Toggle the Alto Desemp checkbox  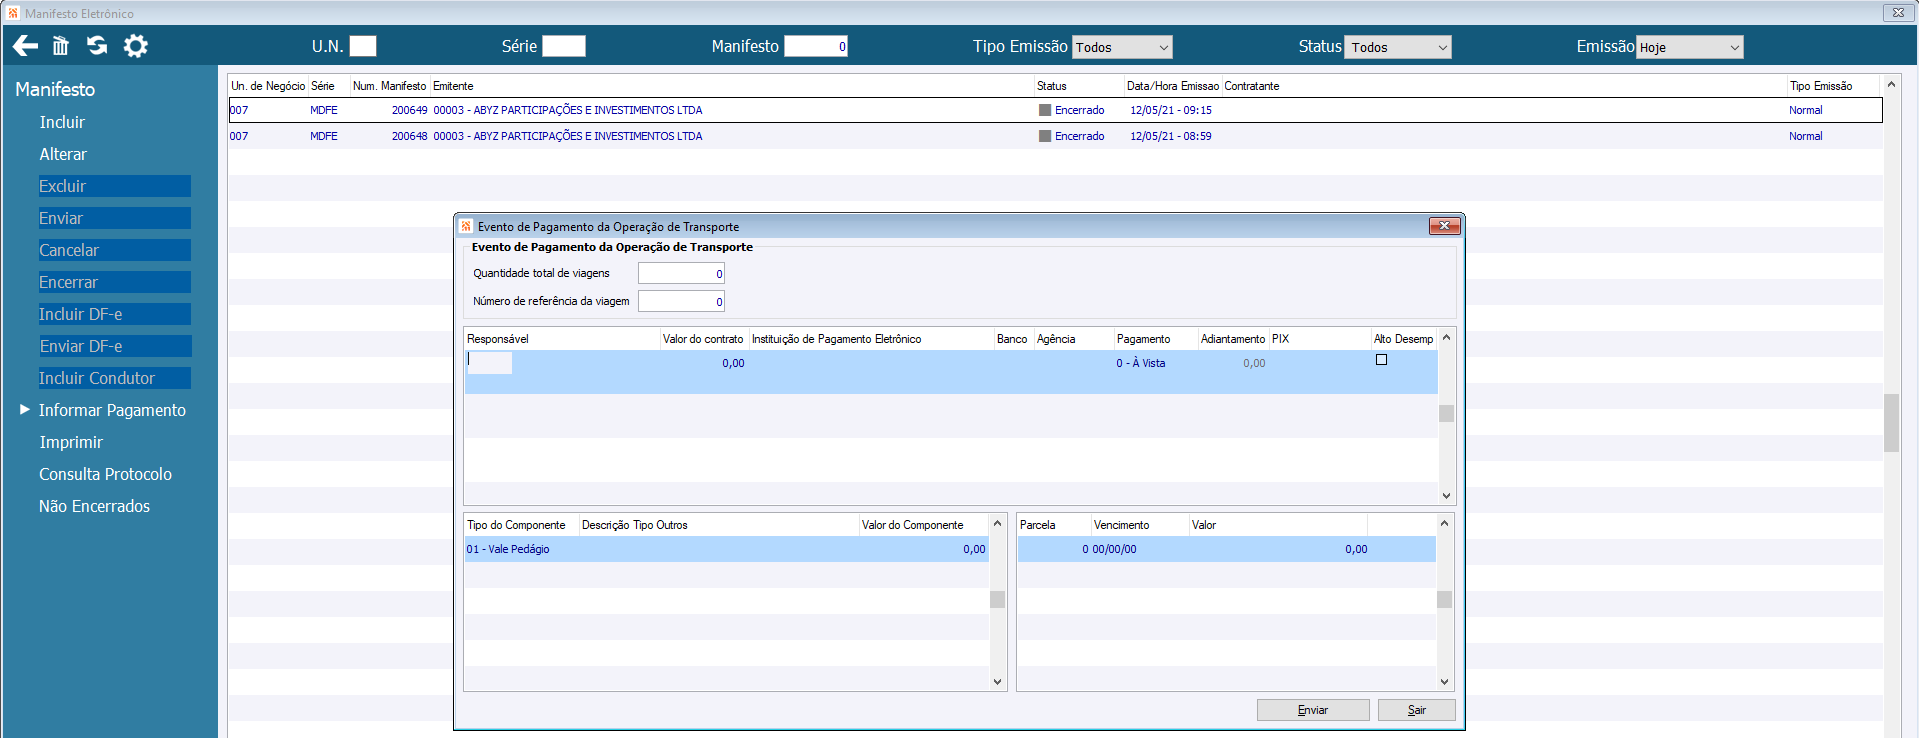tap(1381, 360)
